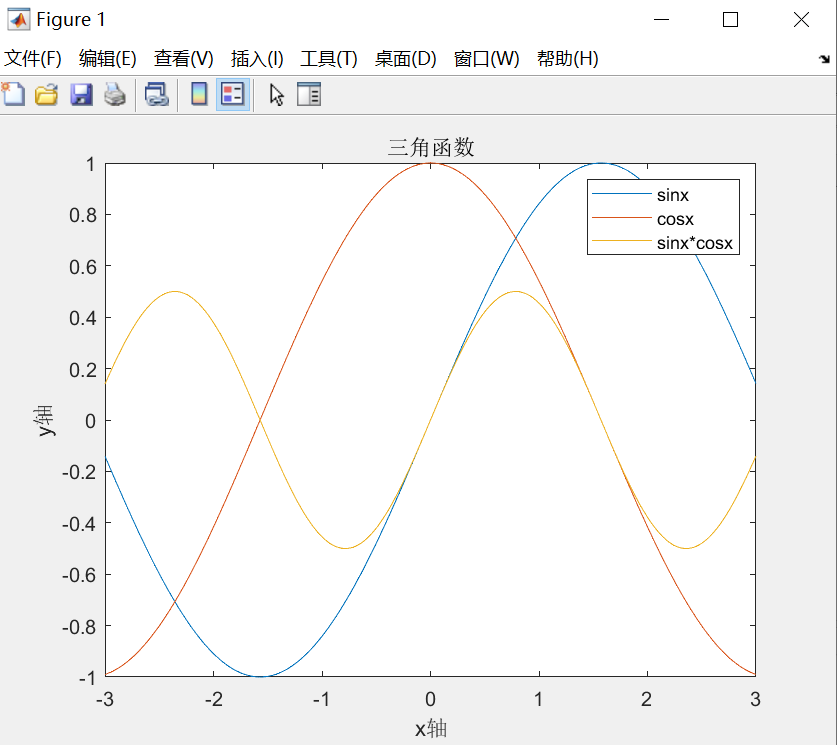Open a file using the folder icon
The width and height of the screenshot is (837, 745).
(45, 94)
